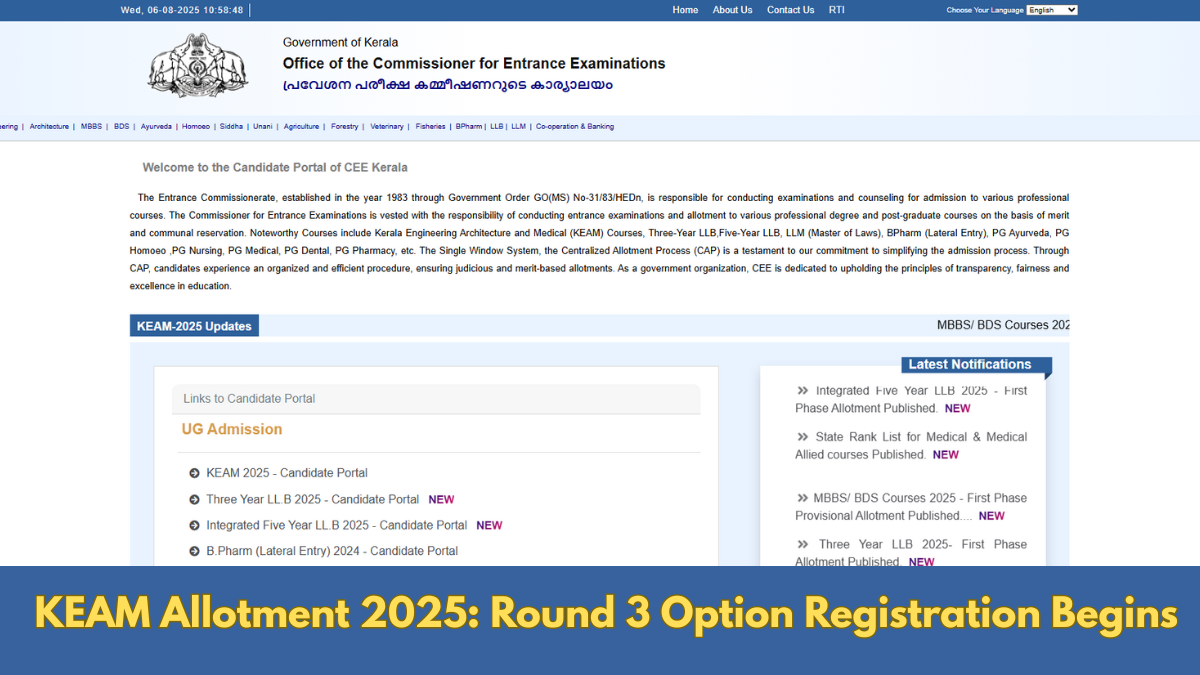
Task: Go to the Forestry course link
Action: tap(344, 127)
